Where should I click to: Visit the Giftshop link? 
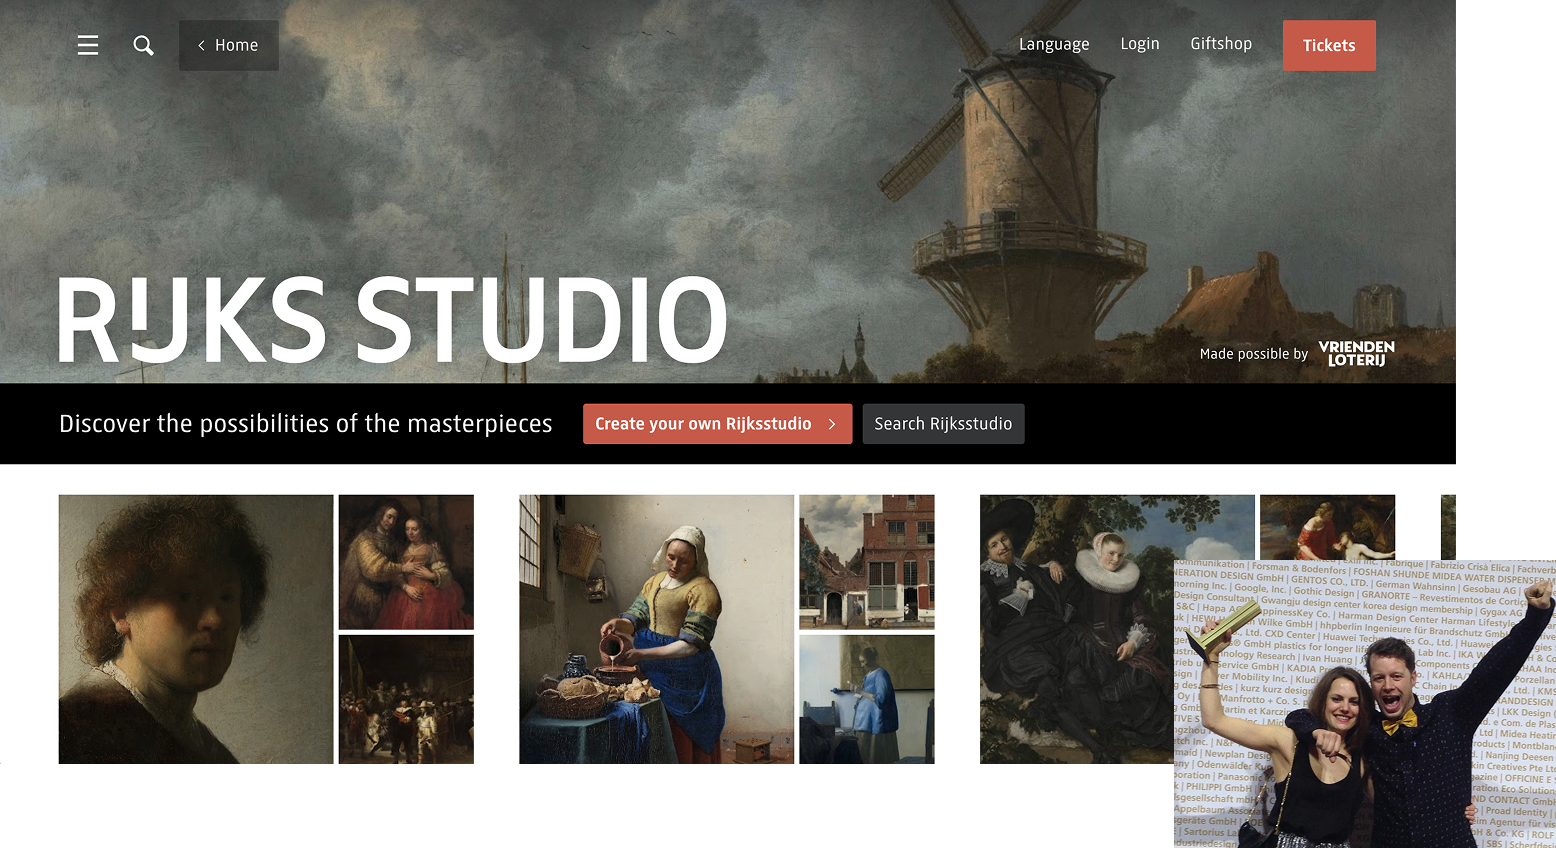(x=1221, y=44)
